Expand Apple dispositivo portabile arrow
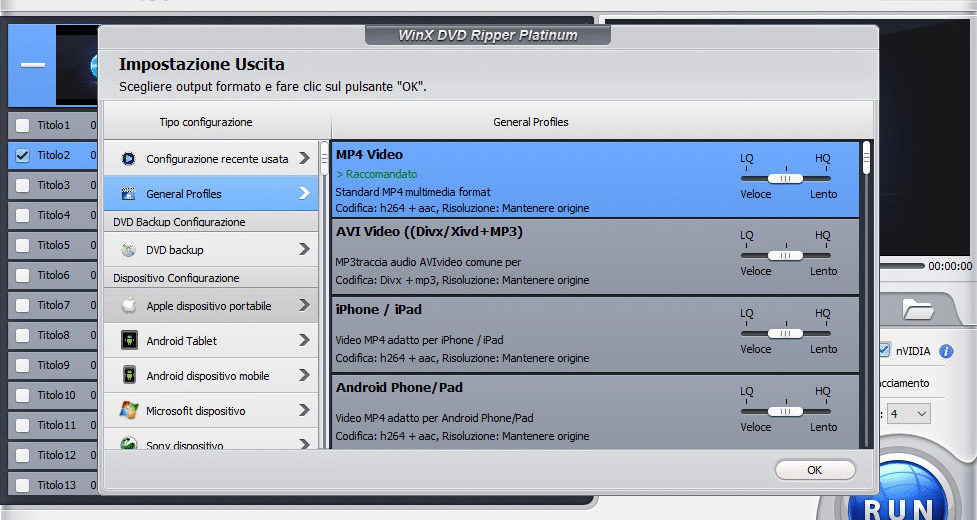This screenshot has width=977, height=520. 304,305
